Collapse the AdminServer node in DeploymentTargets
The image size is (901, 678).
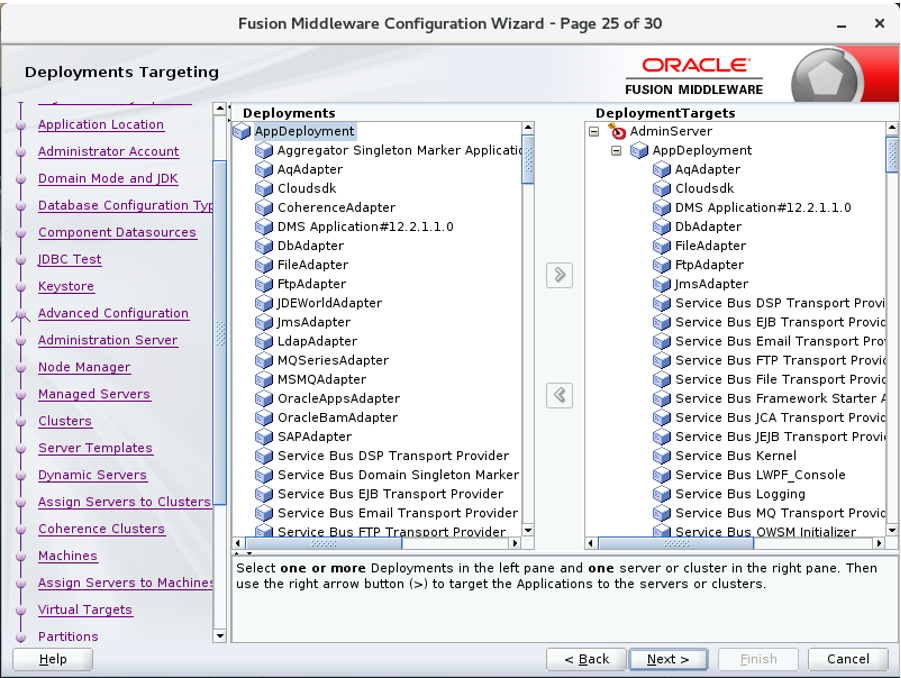594,132
